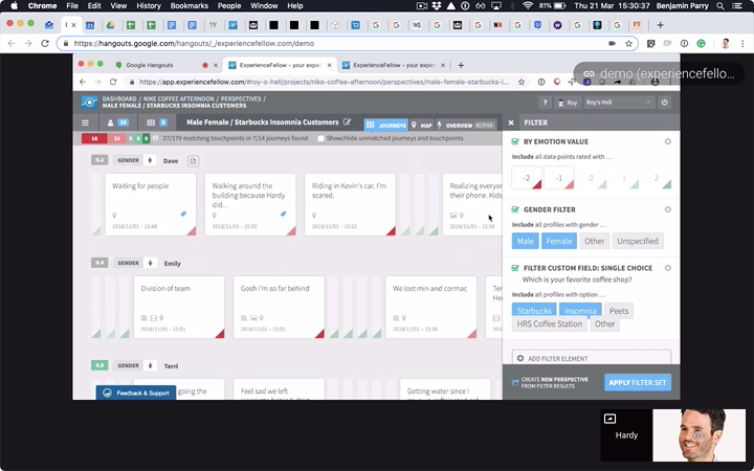
Task: Click Terri's gender icon
Action: click(x=150, y=366)
